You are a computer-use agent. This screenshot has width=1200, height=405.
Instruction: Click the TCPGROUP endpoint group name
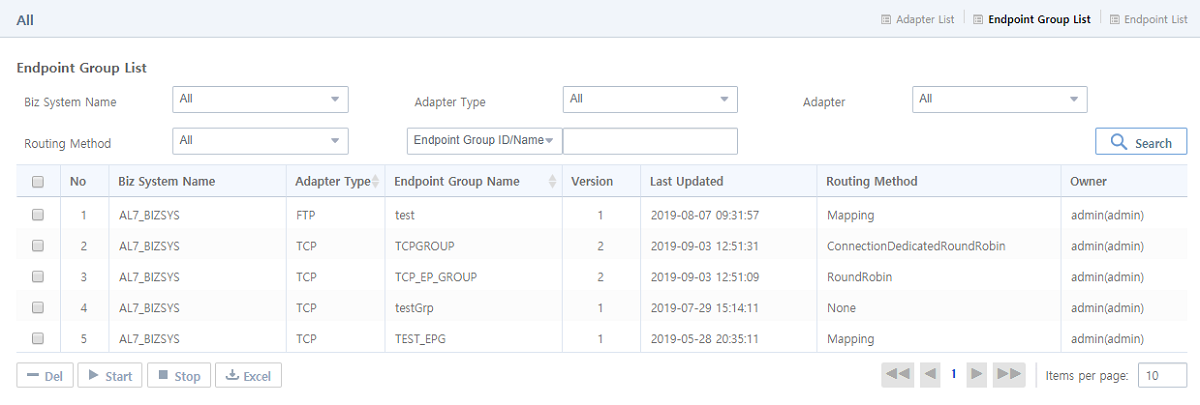click(427, 246)
